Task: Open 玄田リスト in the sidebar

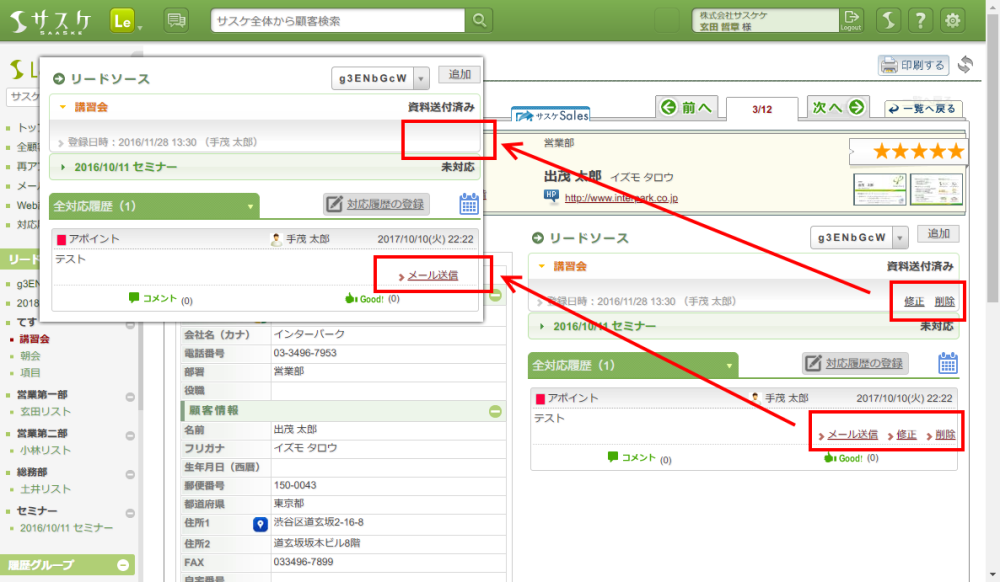Action: click(45, 412)
